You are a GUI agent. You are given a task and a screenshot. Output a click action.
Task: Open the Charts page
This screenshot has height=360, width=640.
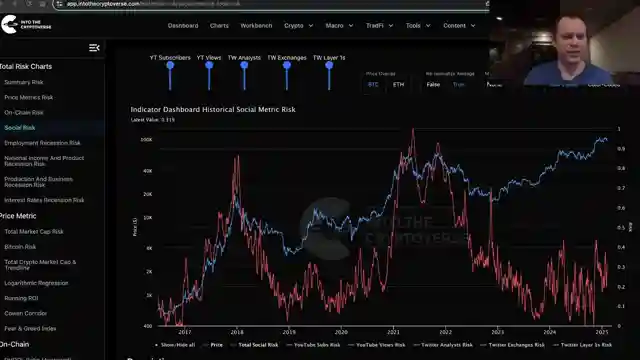[x=219, y=25]
